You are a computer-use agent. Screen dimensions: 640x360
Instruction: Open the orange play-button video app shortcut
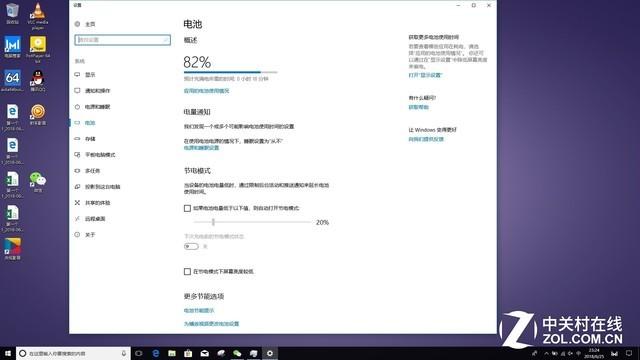pyautogui.click(x=38, y=114)
